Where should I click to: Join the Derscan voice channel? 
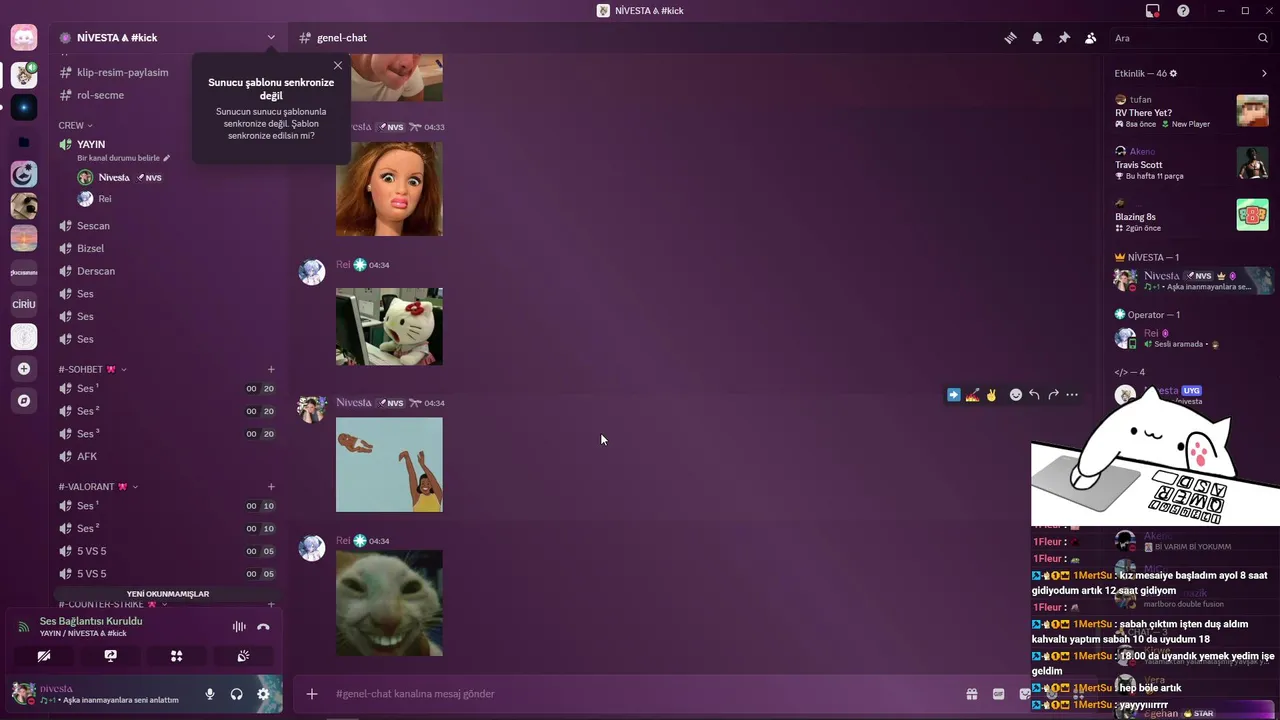[96, 271]
